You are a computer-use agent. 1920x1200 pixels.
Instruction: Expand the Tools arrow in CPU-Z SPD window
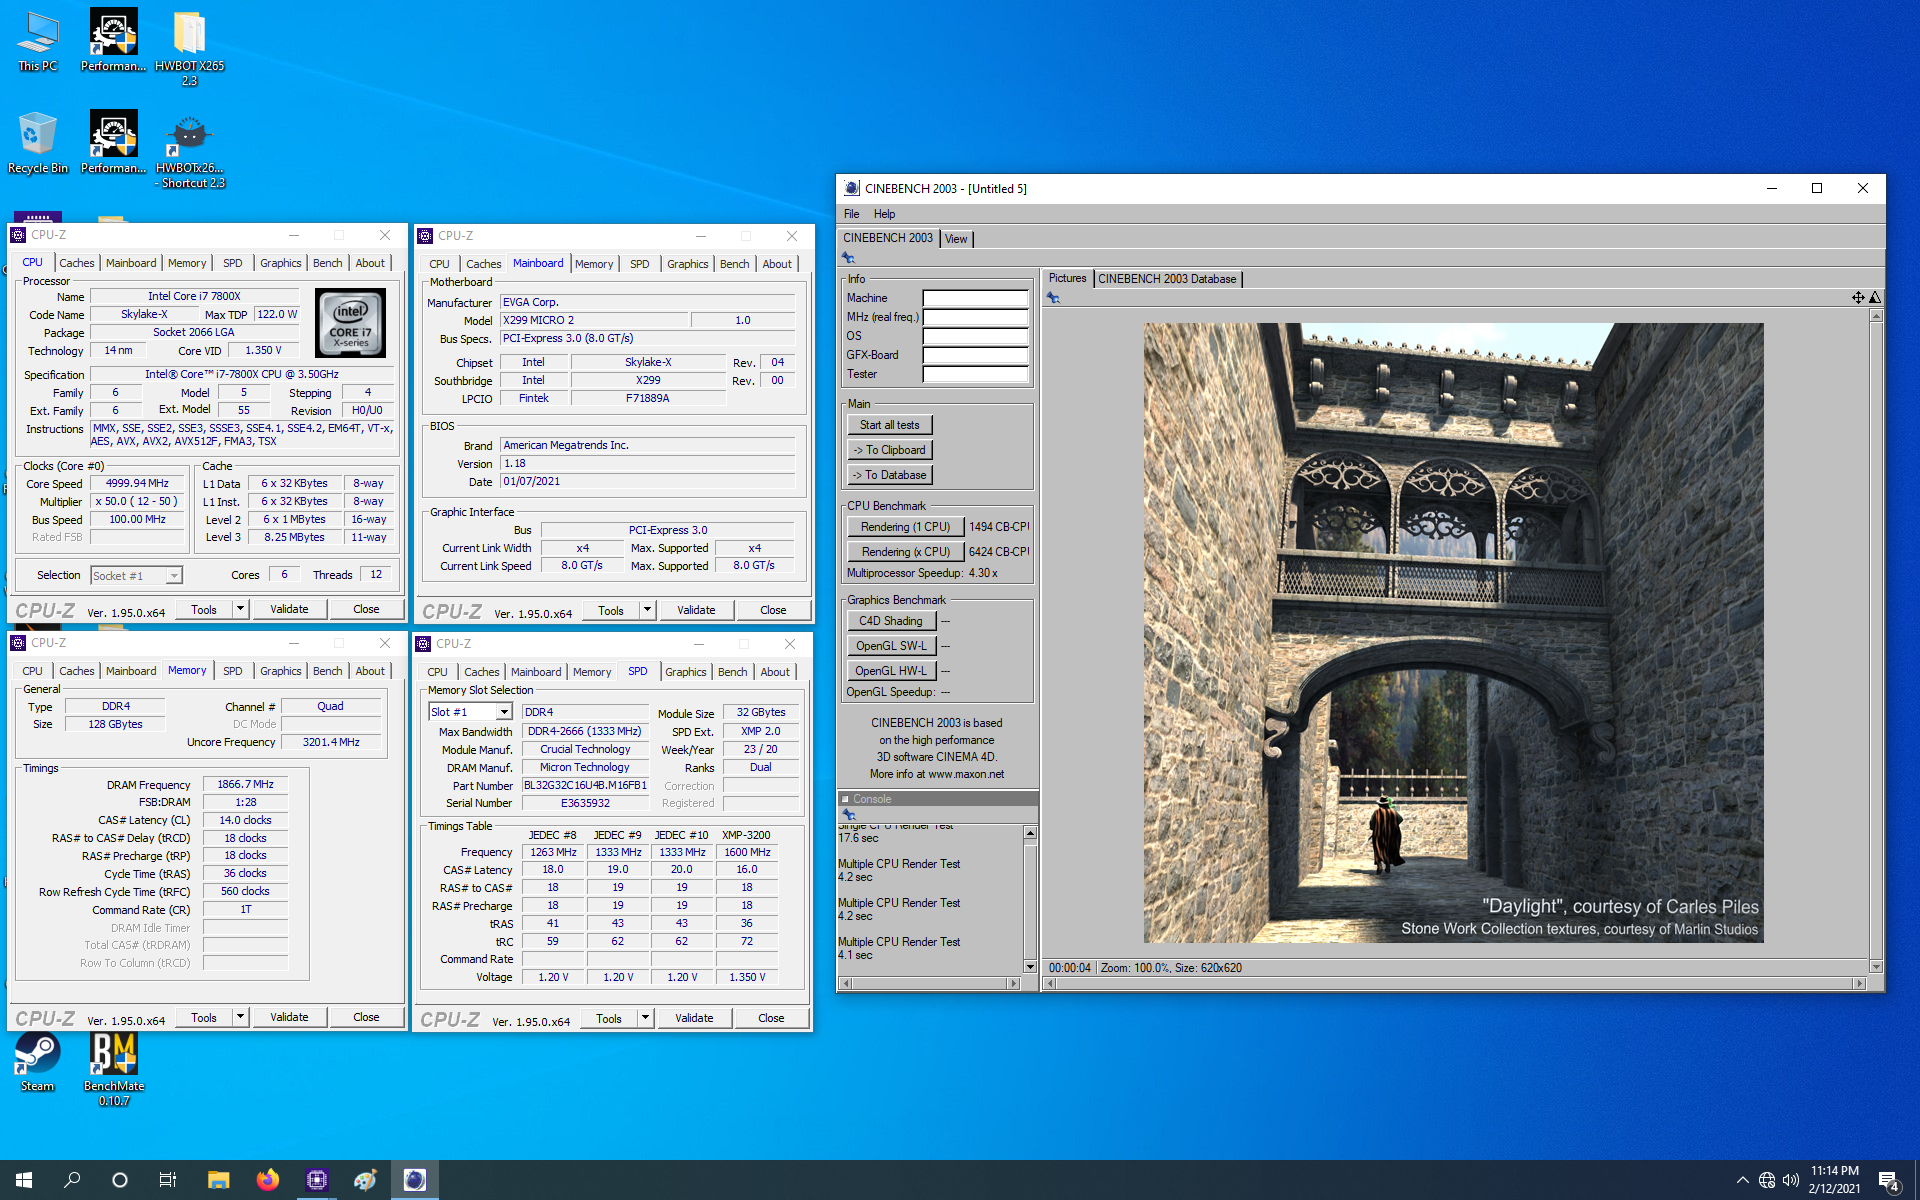tap(645, 1018)
